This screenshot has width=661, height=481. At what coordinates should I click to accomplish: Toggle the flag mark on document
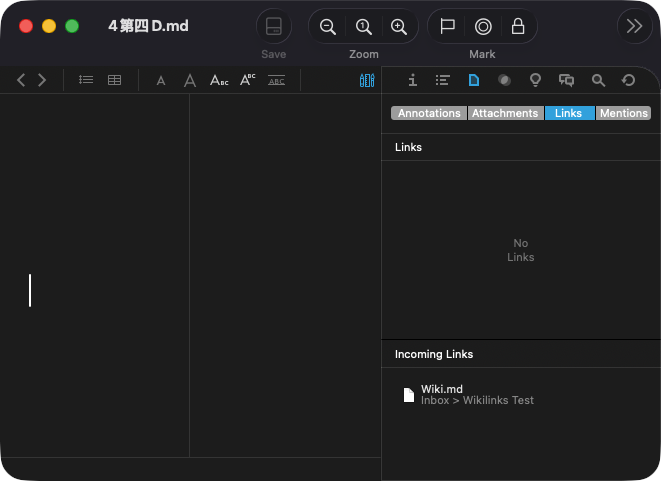(x=448, y=27)
